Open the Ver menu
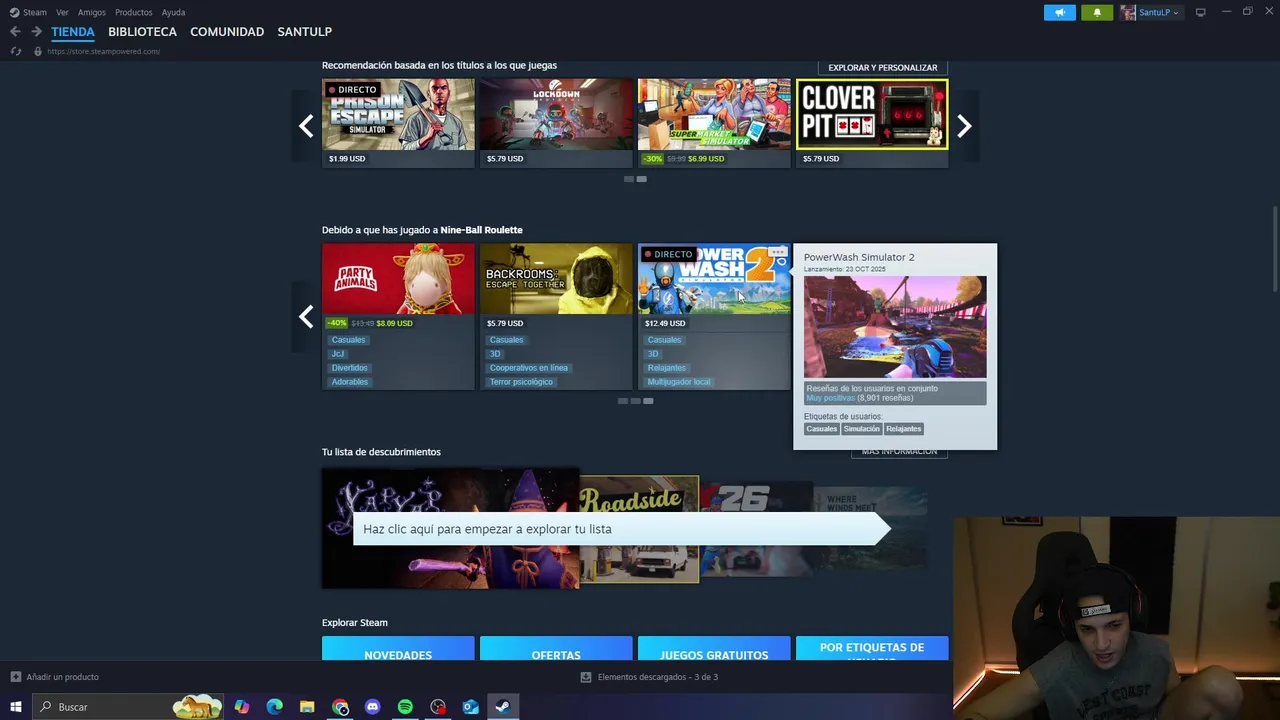 (62, 12)
